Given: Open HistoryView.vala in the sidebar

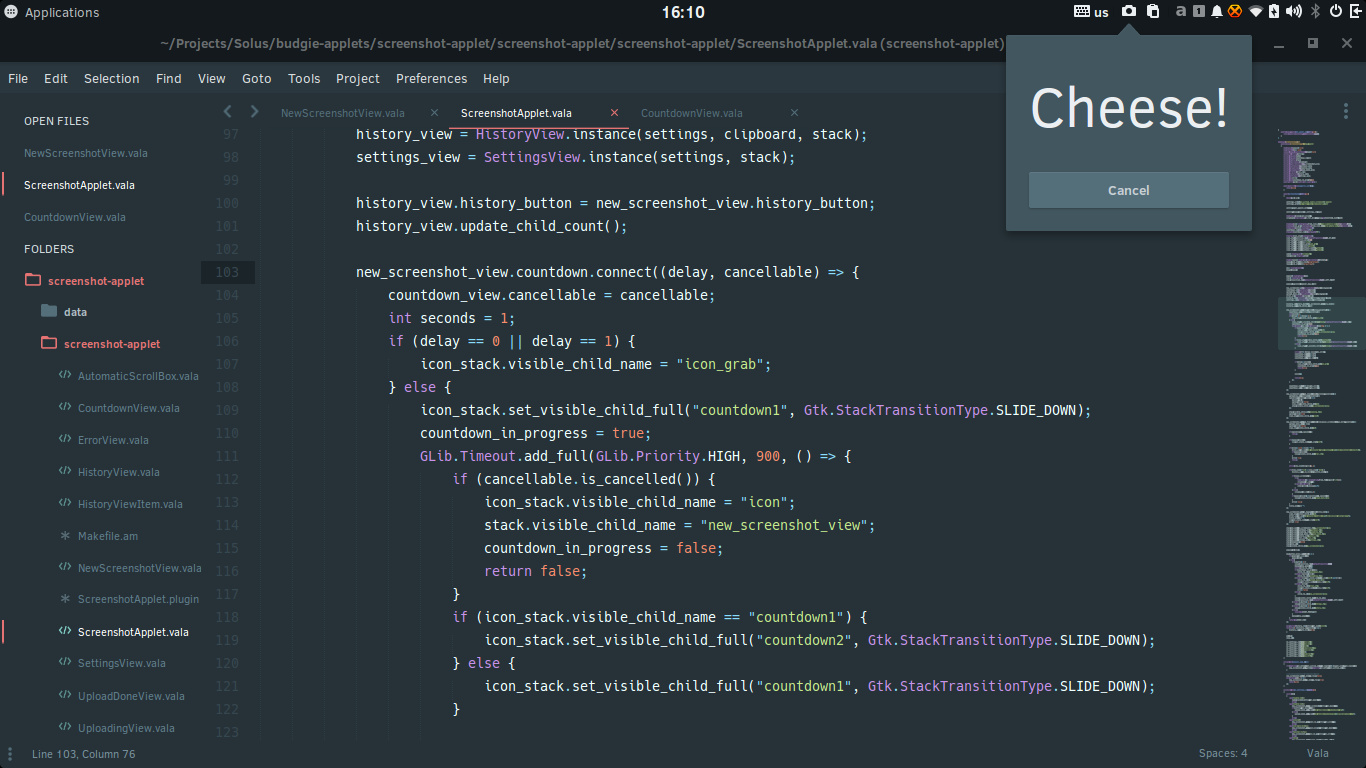Looking at the screenshot, I should click(118, 472).
